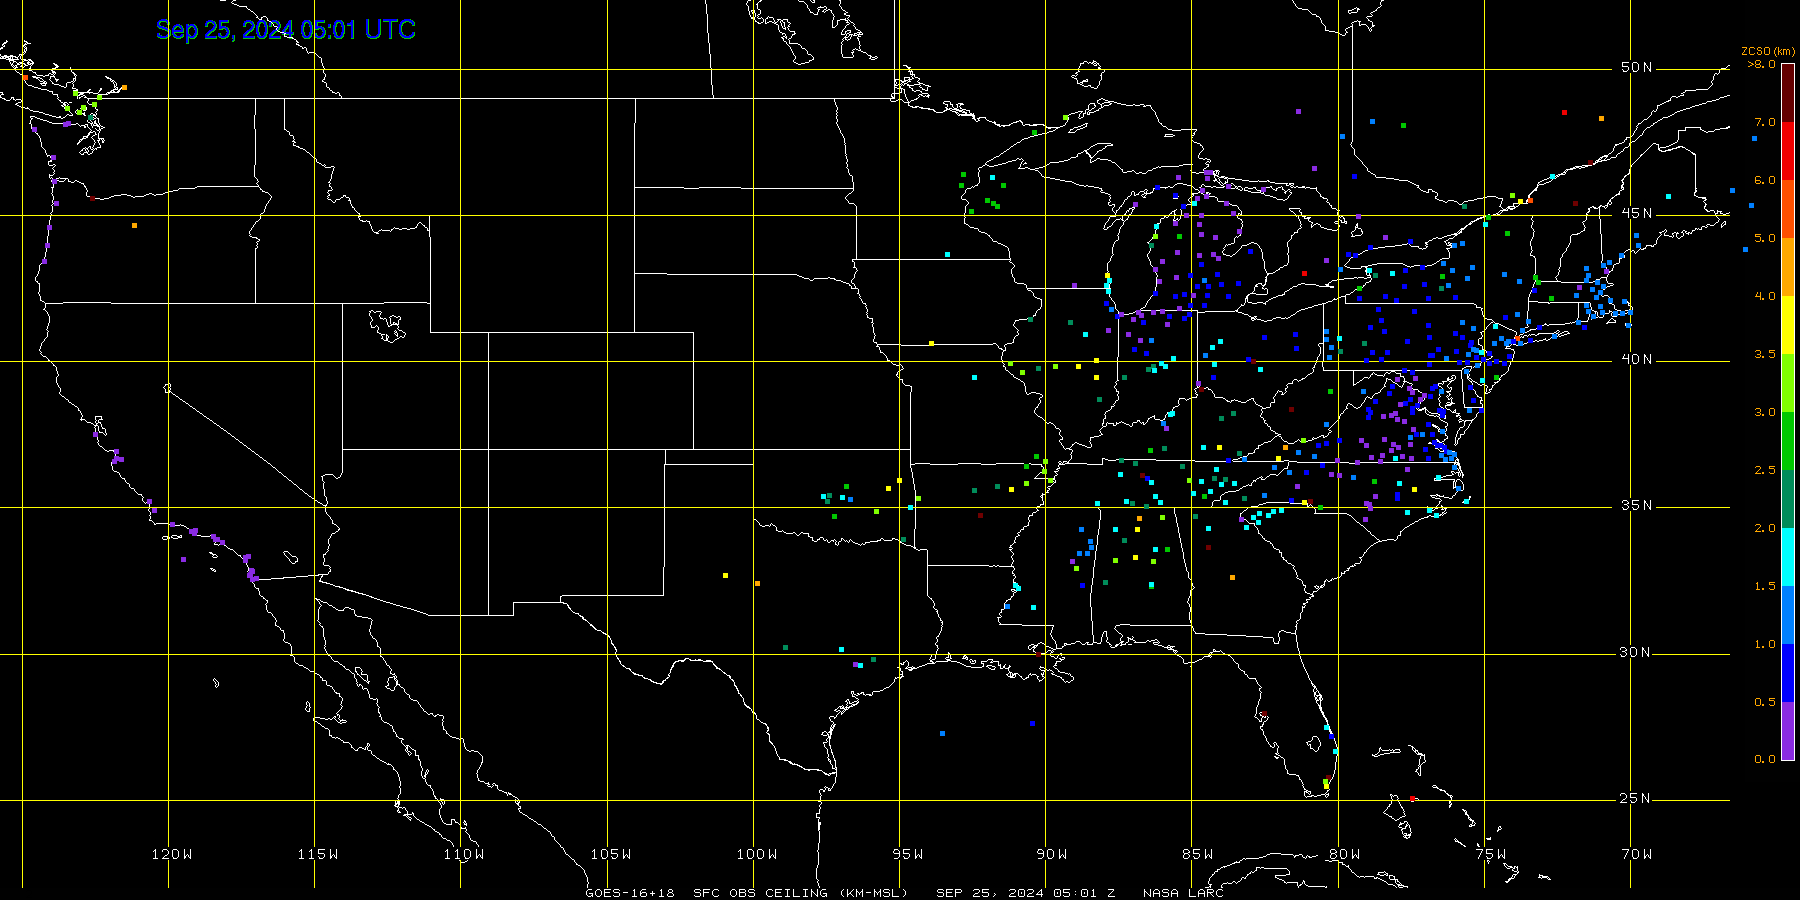Click the Sep 25, 2024 05:01 UTC timestamp
1800x900 pixels.
(x=286, y=30)
